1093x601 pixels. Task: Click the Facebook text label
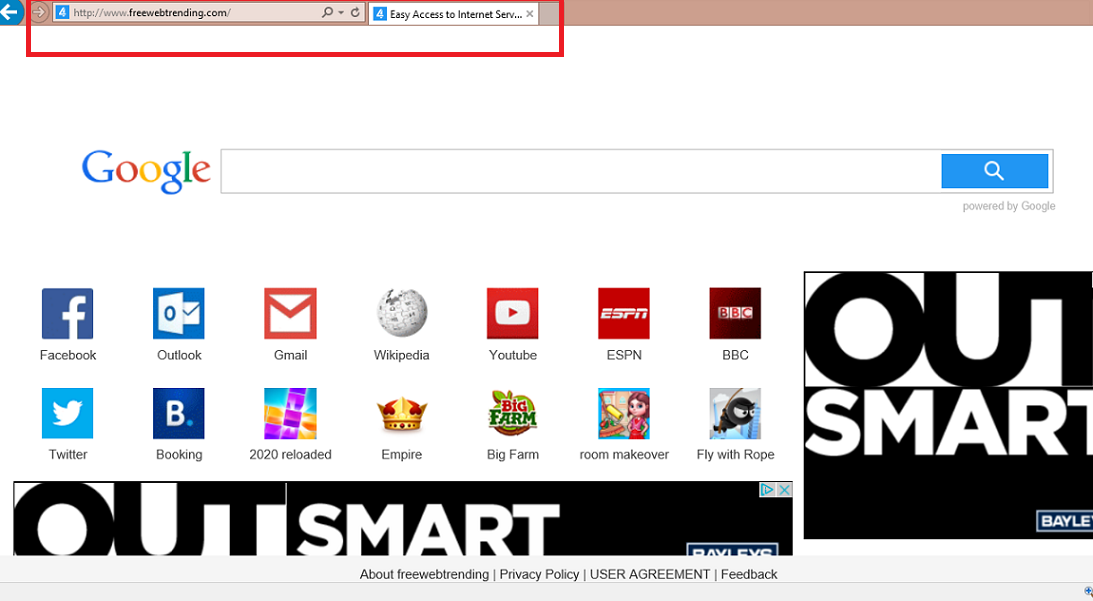[x=68, y=355]
